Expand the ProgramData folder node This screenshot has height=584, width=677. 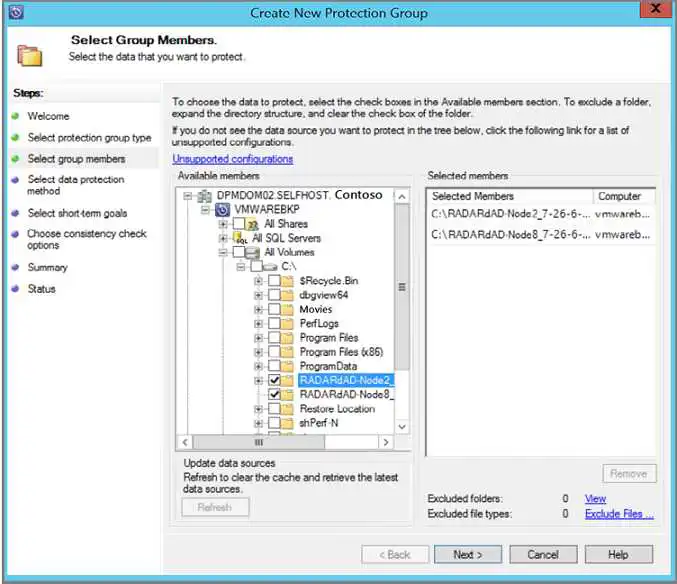(259, 366)
